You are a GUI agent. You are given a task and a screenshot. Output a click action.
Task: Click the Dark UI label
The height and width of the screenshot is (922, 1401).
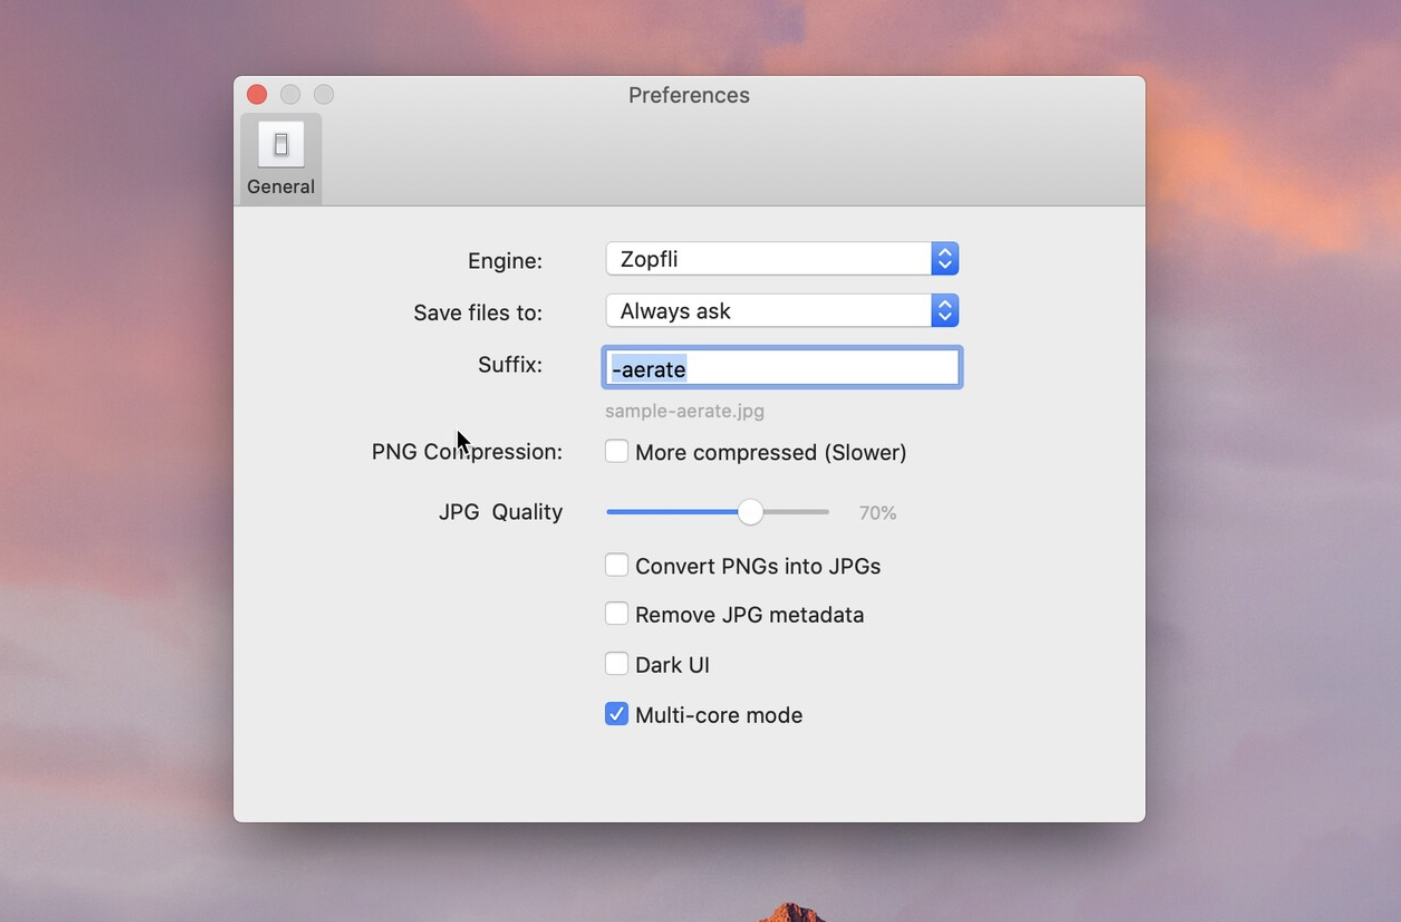coord(671,663)
